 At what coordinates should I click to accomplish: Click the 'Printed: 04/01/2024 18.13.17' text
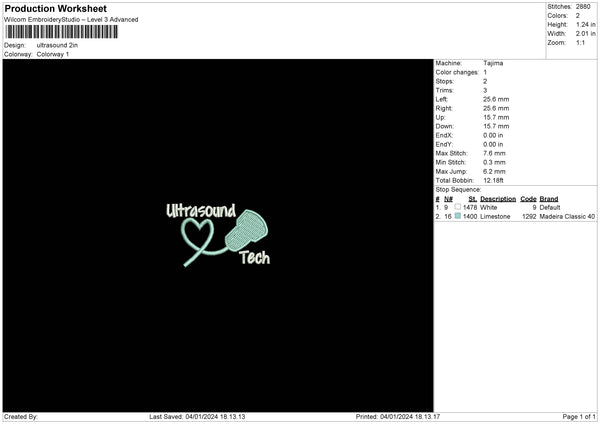coord(398,417)
